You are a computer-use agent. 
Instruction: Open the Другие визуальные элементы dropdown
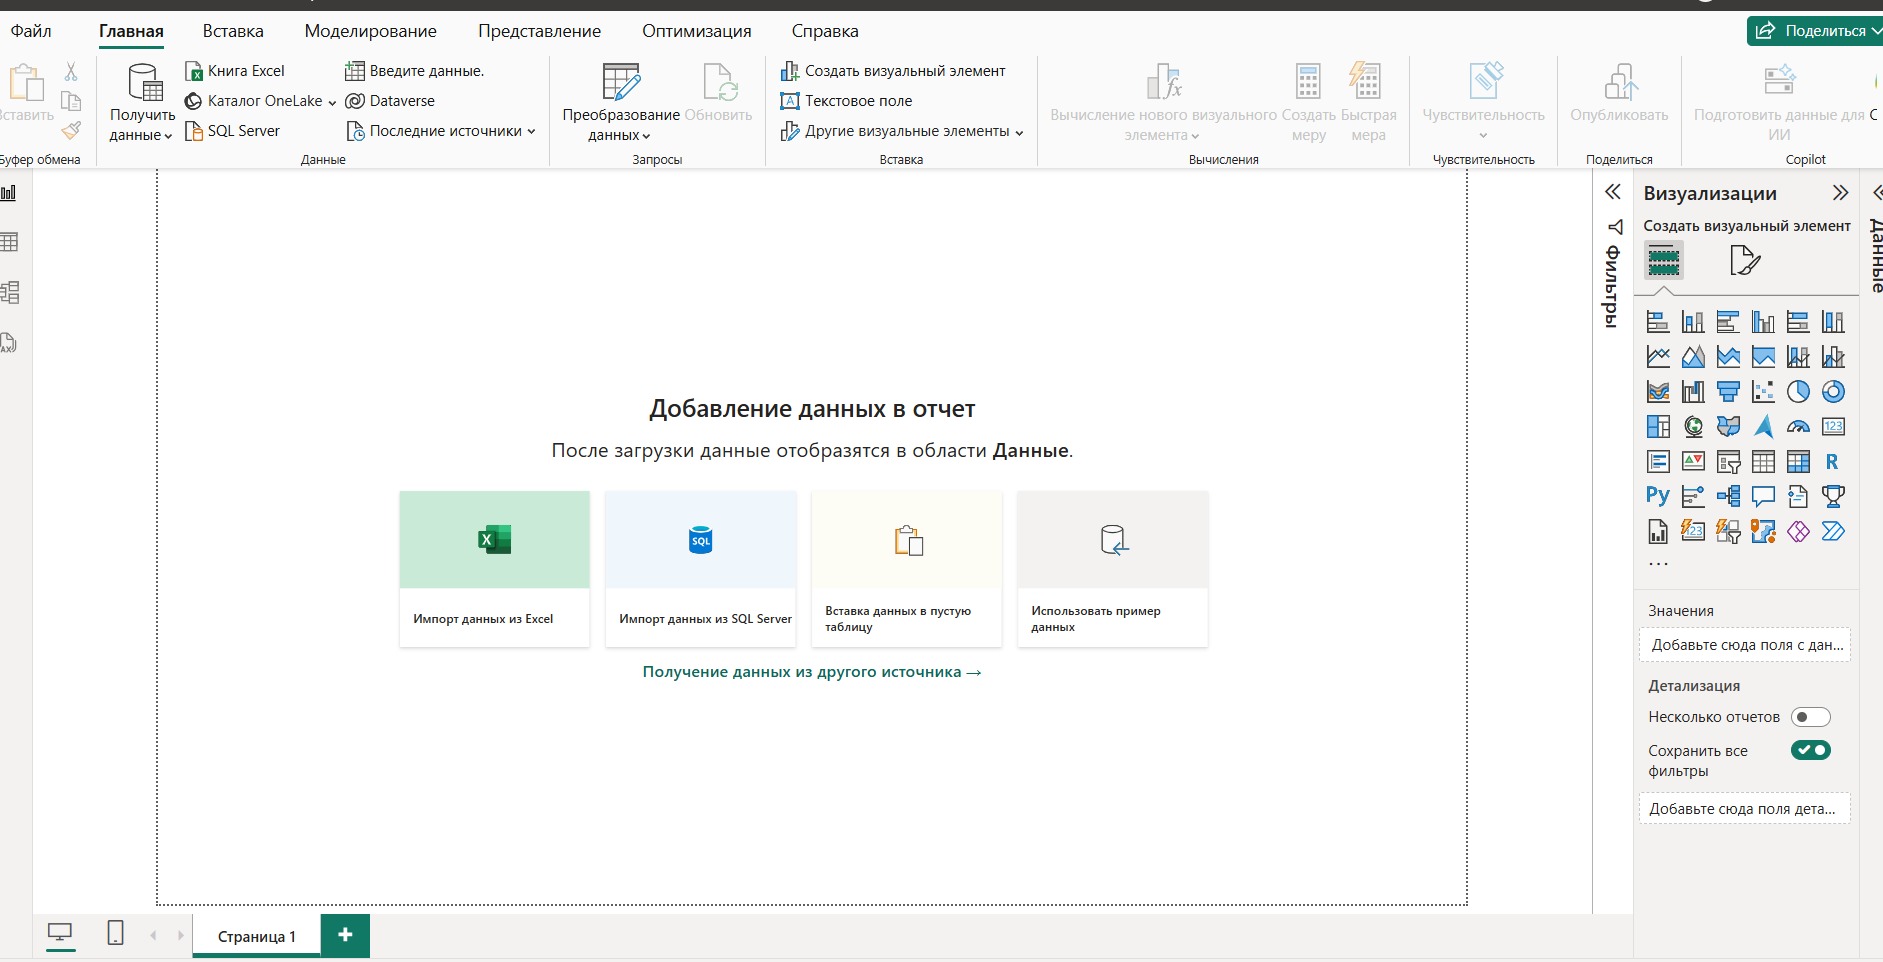click(1020, 131)
